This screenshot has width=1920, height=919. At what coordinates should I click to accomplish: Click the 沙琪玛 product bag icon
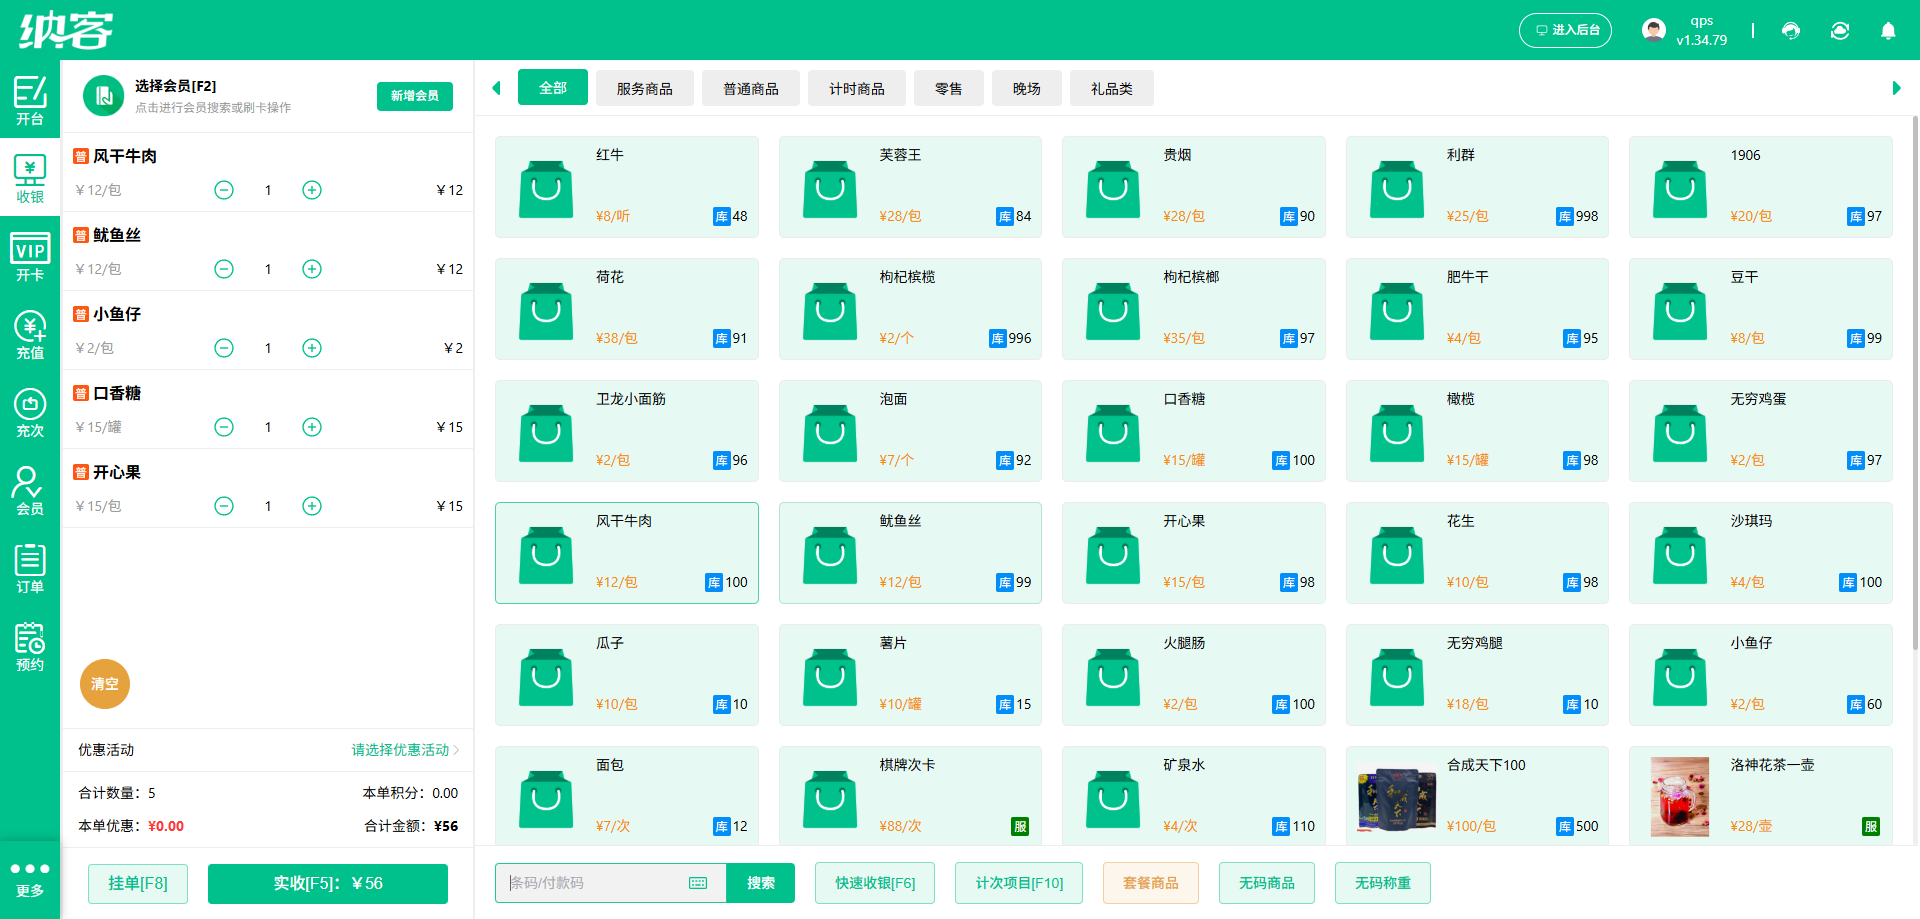click(1680, 555)
